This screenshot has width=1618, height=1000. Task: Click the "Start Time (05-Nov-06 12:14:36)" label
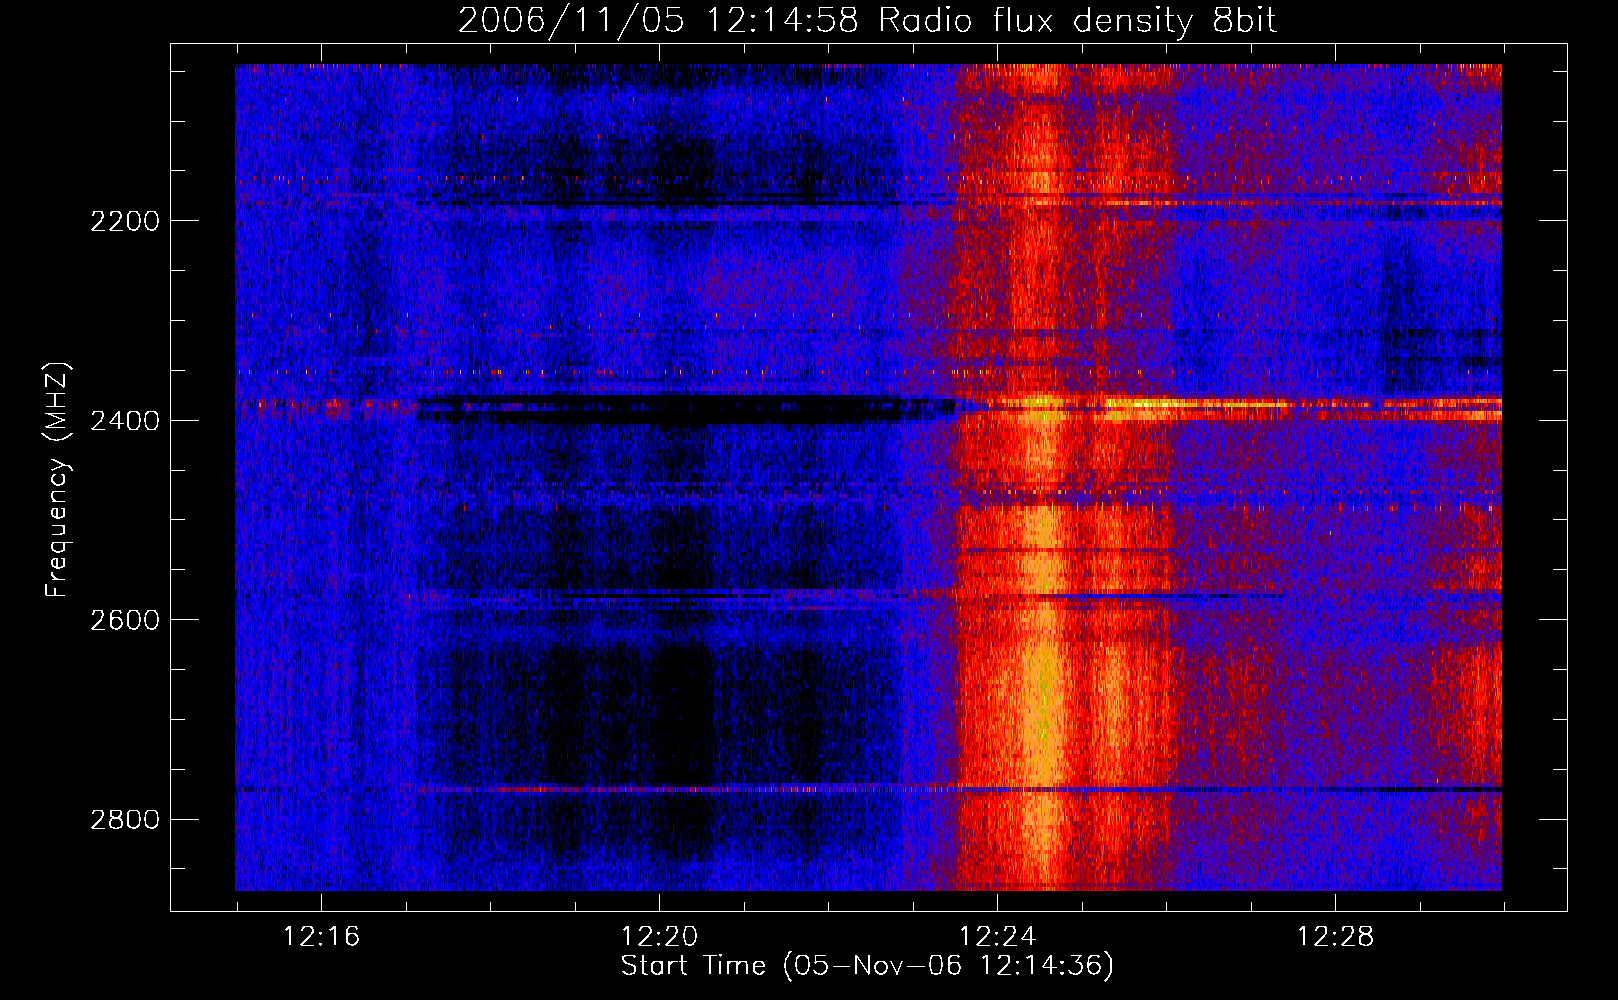867,966
